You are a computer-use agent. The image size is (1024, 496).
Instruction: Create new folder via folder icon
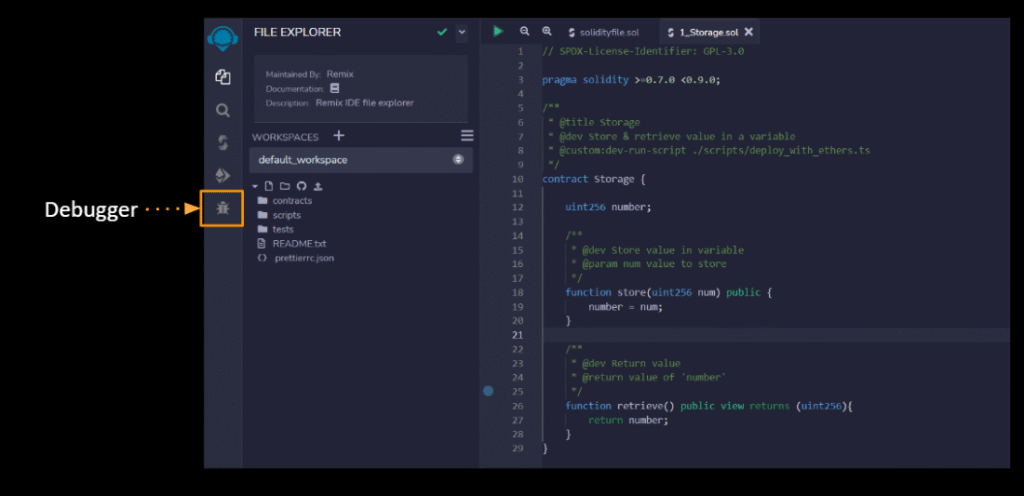point(285,187)
